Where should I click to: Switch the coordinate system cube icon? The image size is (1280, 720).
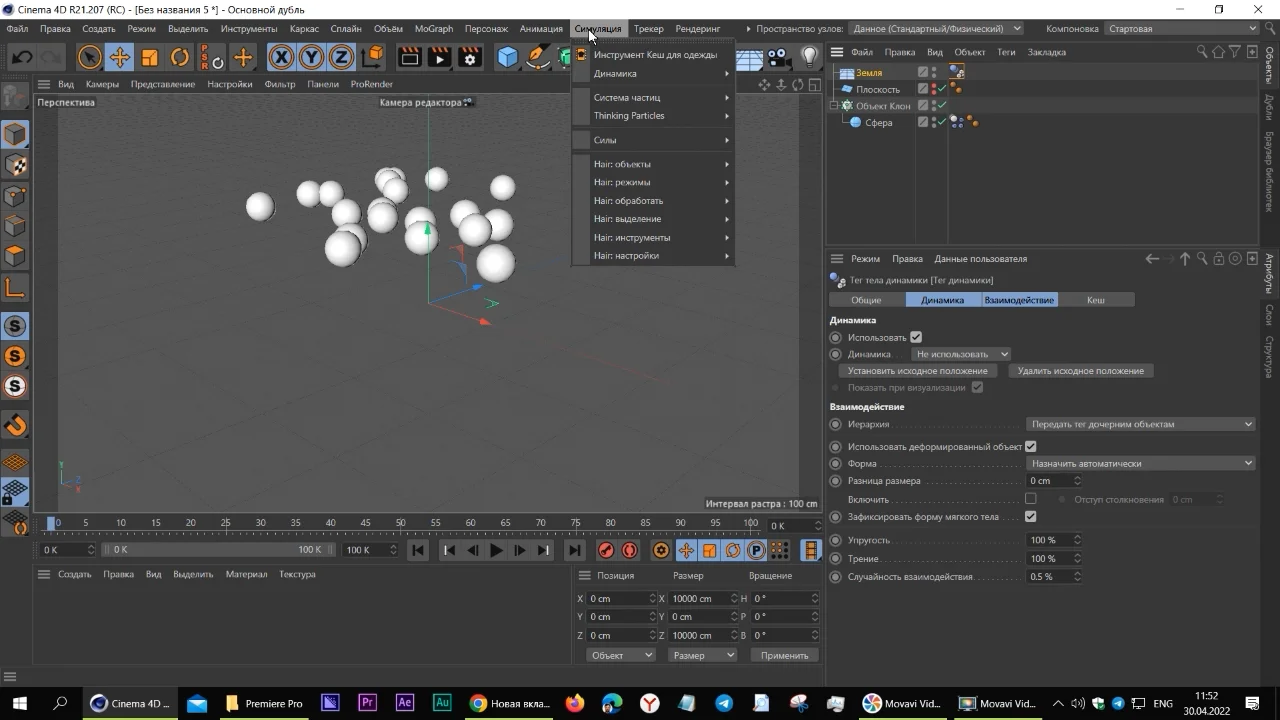point(372,58)
